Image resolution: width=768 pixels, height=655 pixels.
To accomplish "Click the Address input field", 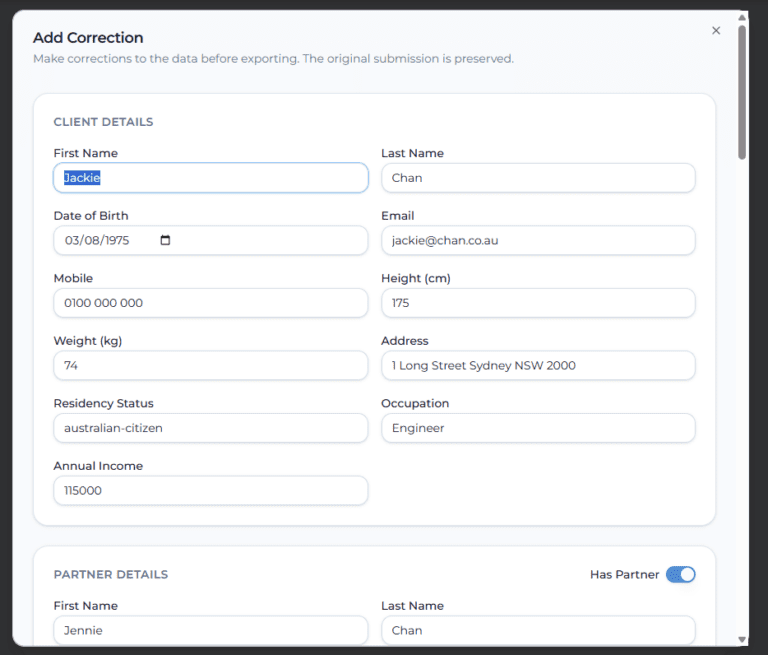I will pyautogui.click(x=538, y=366).
